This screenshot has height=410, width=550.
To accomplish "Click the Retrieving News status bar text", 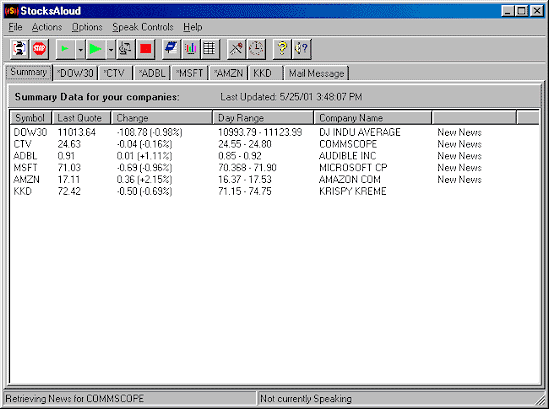I will tap(75, 399).
